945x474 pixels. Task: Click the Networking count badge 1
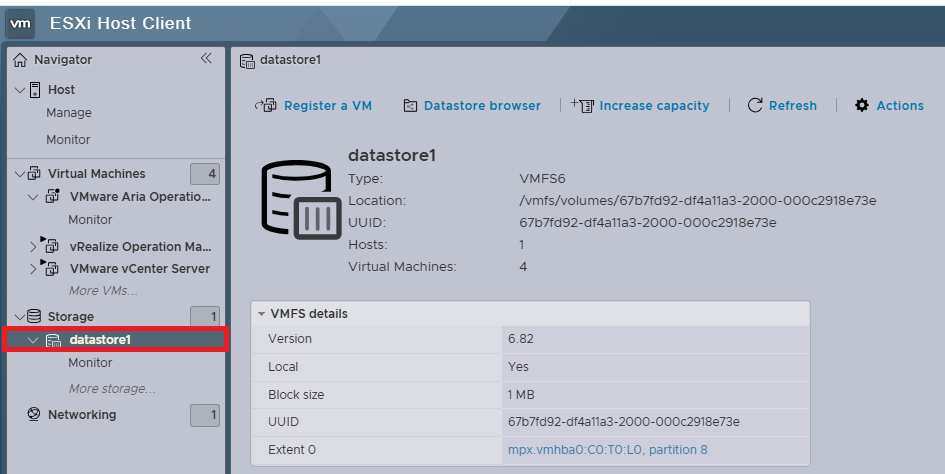click(205, 415)
